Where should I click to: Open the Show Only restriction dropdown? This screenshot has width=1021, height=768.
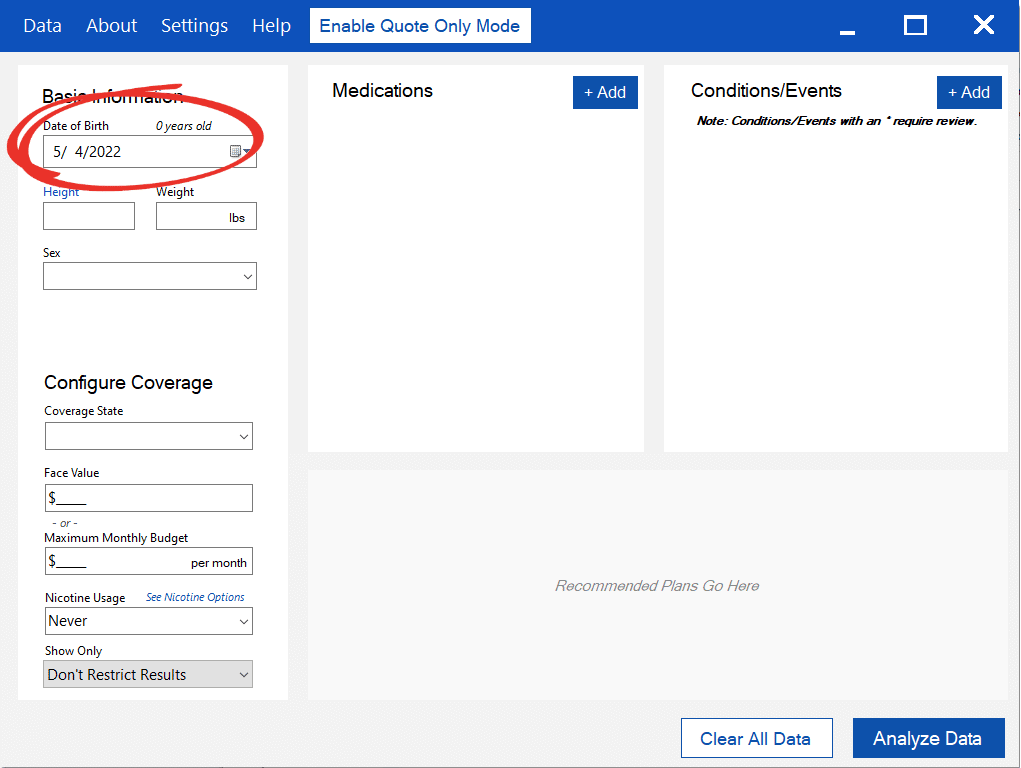click(x=148, y=675)
